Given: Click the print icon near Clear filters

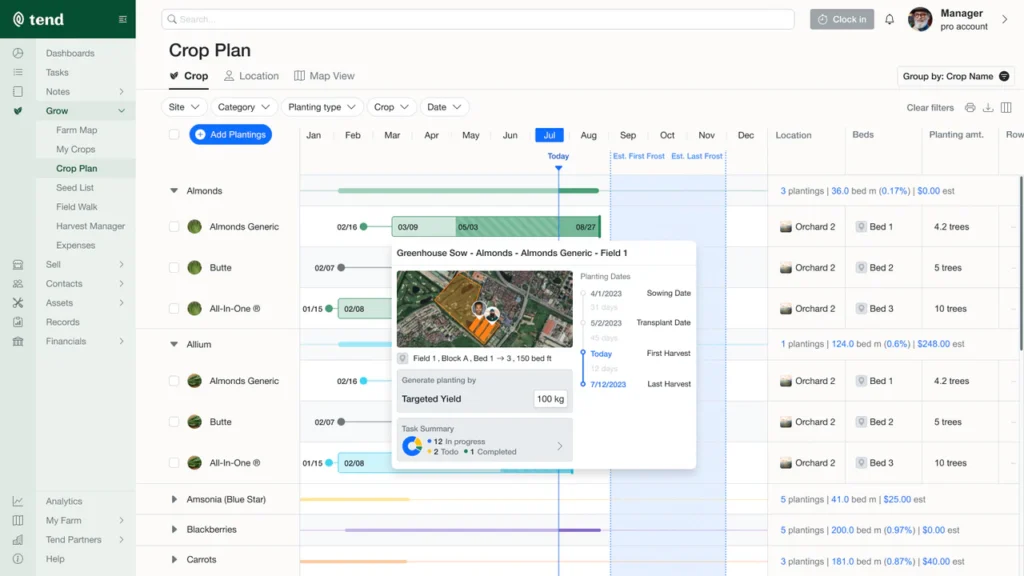Looking at the screenshot, I should [x=969, y=108].
